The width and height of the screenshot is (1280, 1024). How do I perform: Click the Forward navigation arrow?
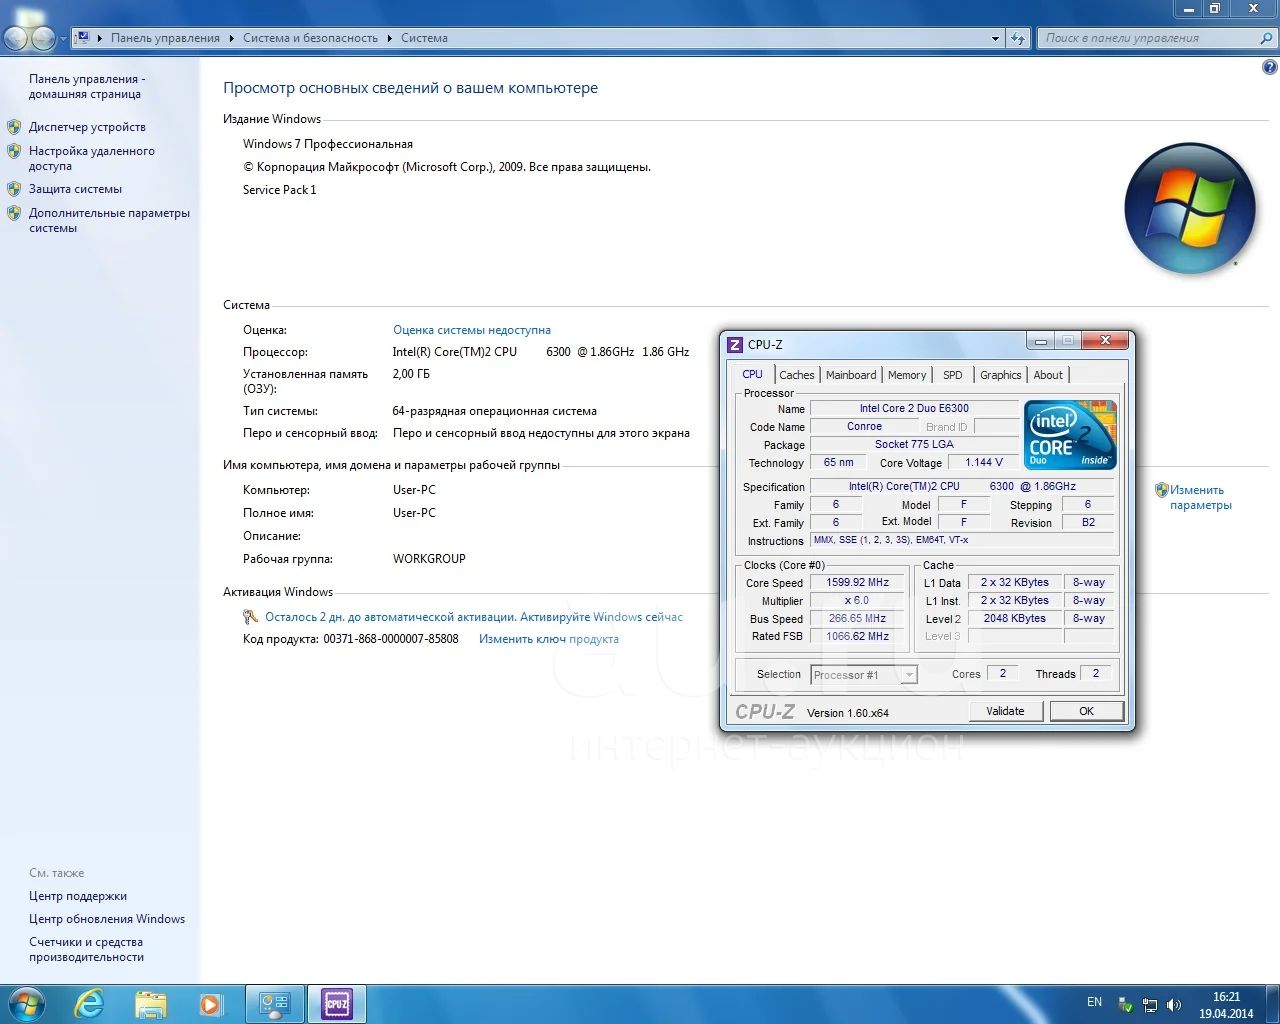tap(43, 38)
